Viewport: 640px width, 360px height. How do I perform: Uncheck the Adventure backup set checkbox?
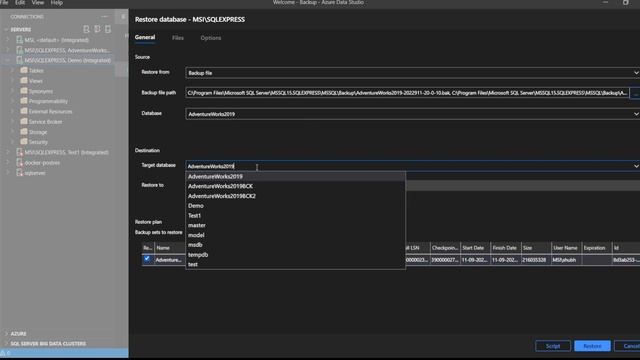click(x=147, y=259)
